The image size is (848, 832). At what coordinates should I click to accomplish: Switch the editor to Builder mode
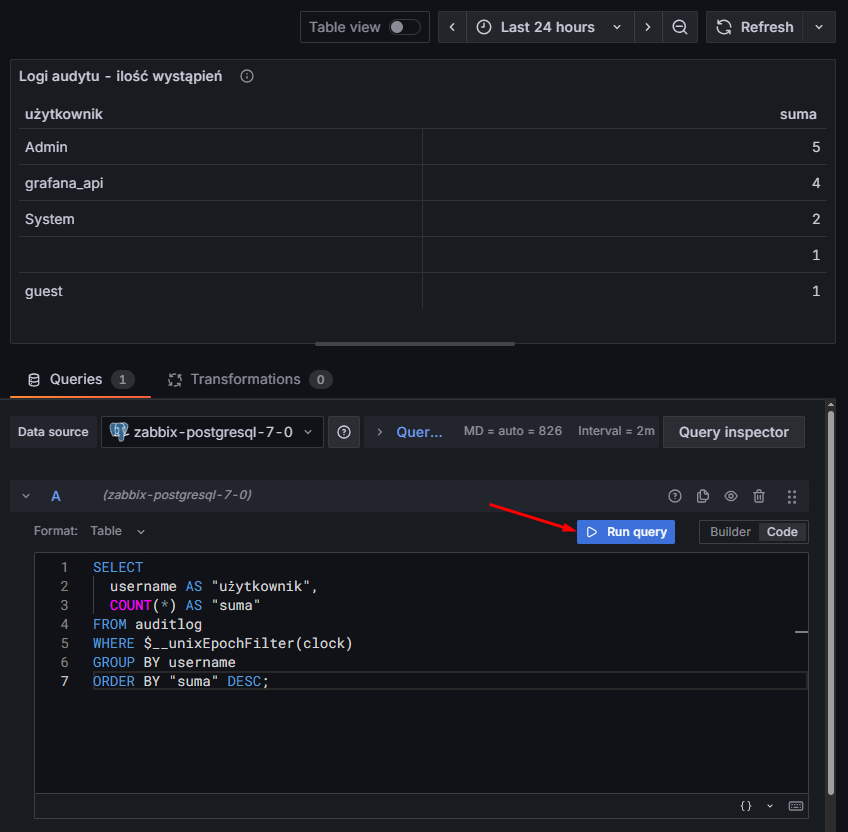click(x=730, y=532)
